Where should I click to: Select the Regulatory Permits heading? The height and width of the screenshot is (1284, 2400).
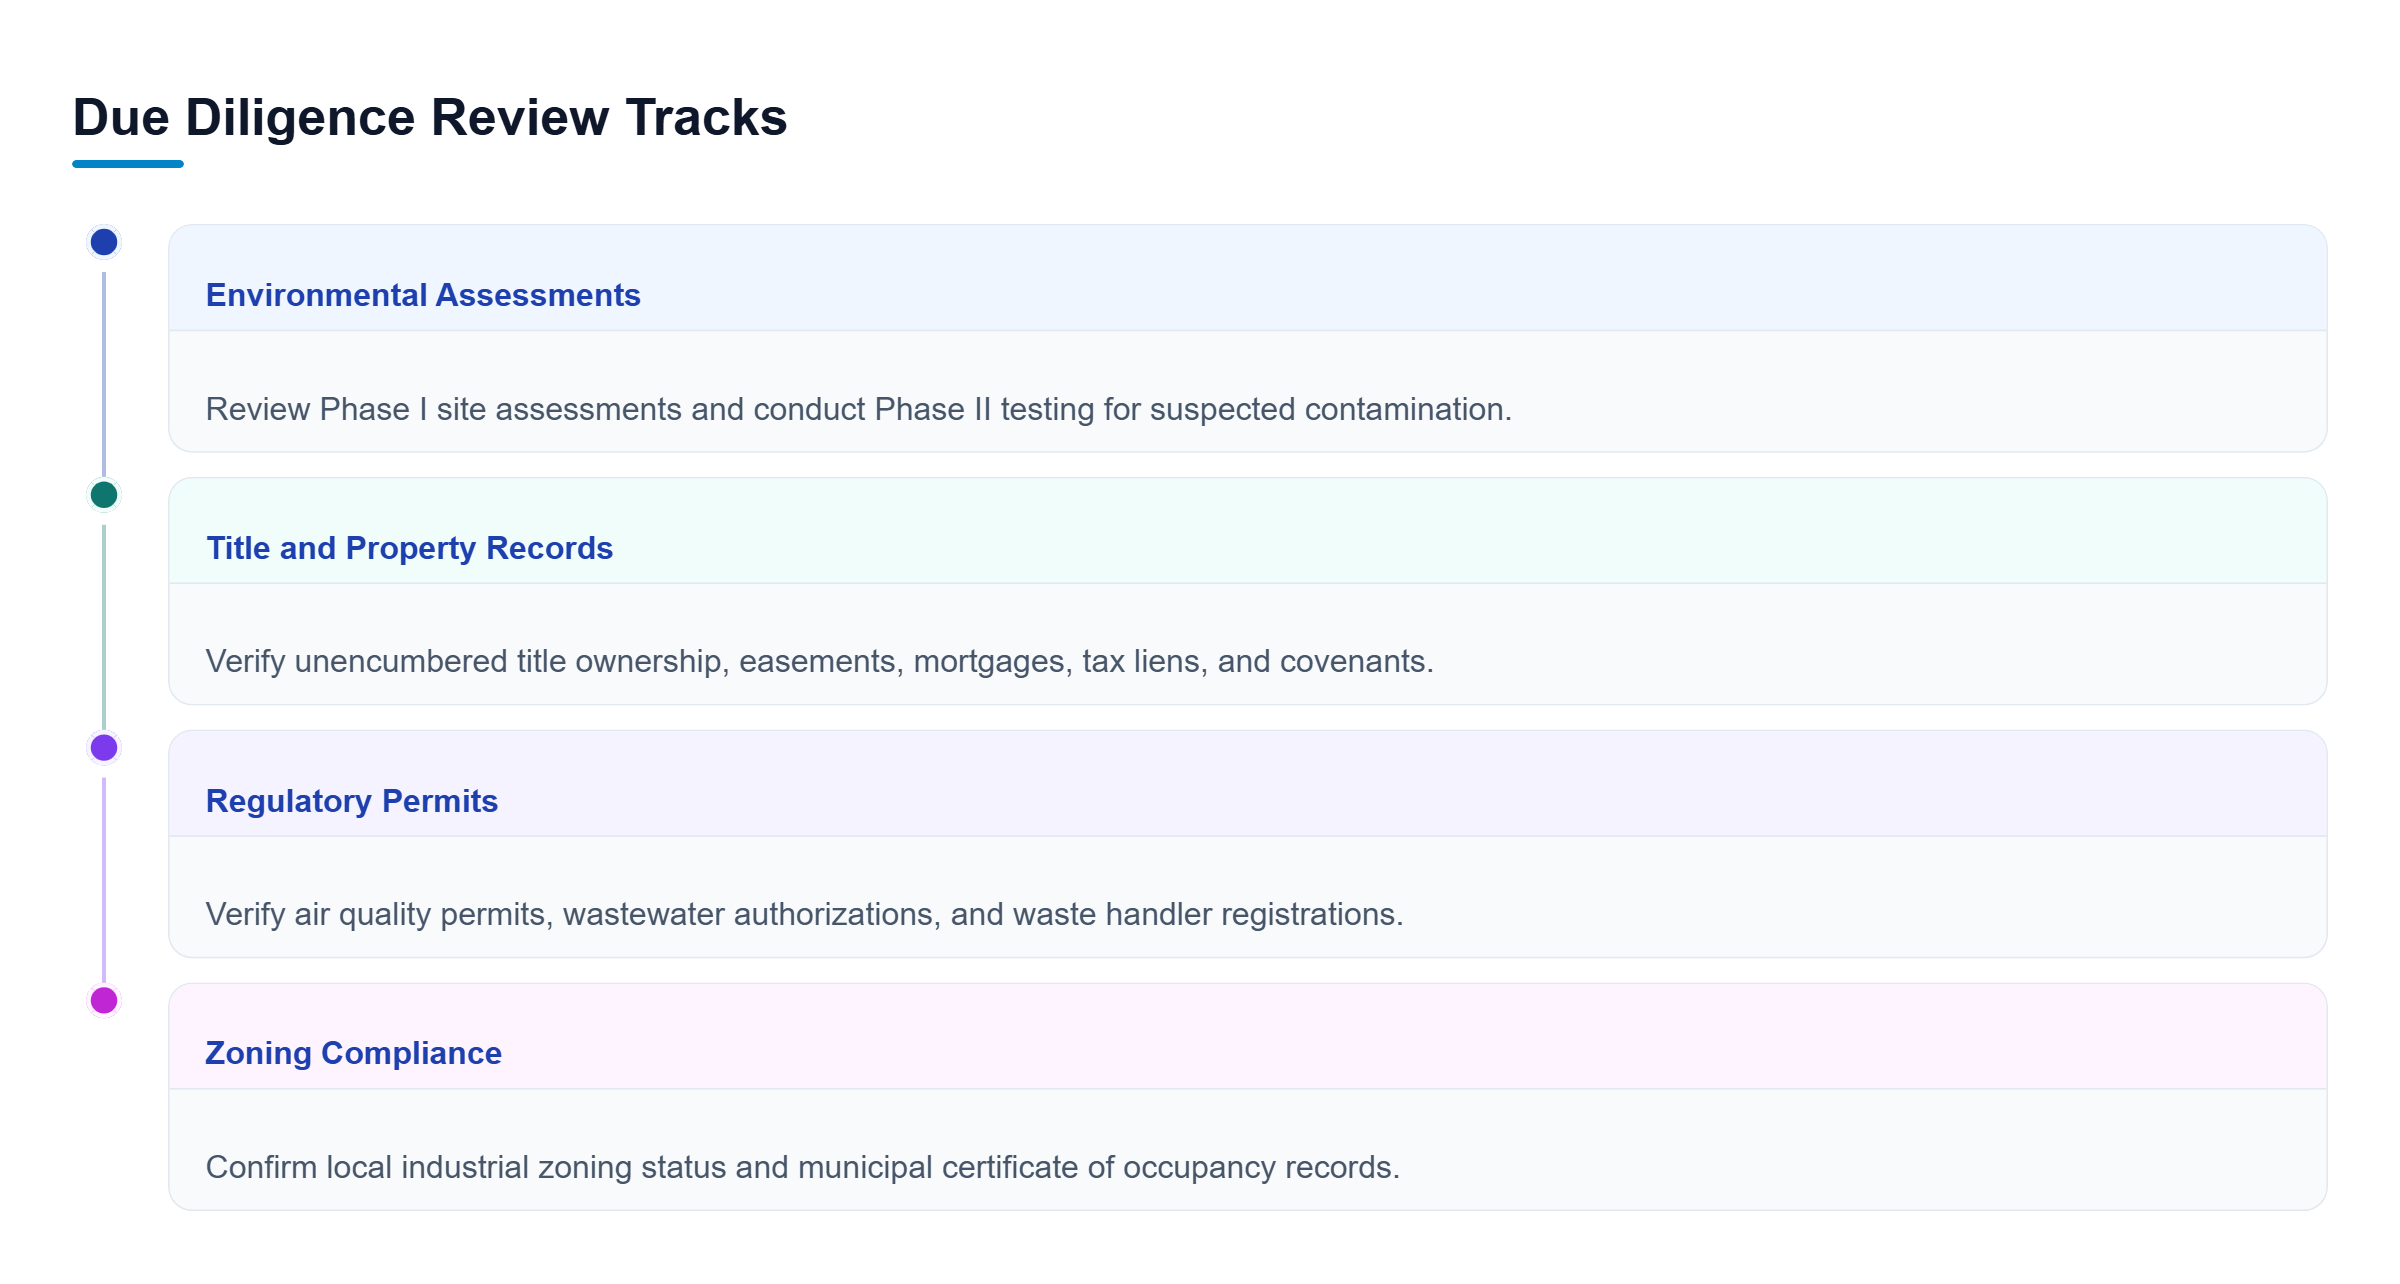click(352, 801)
